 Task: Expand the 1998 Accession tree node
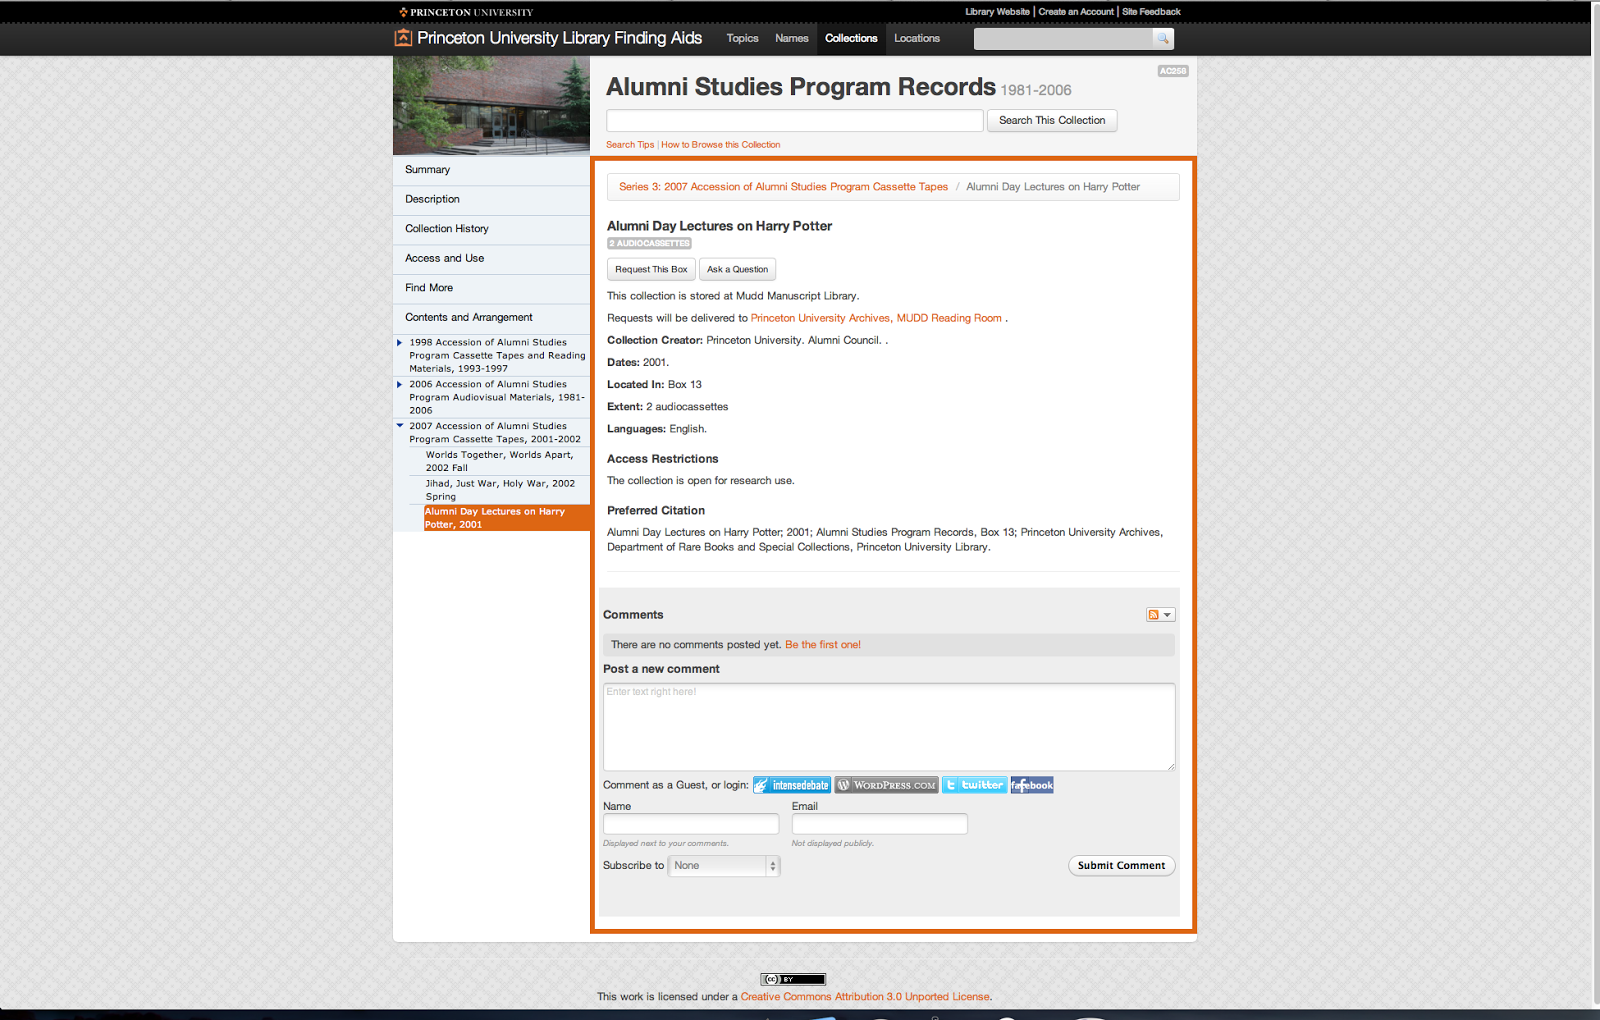click(x=400, y=342)
